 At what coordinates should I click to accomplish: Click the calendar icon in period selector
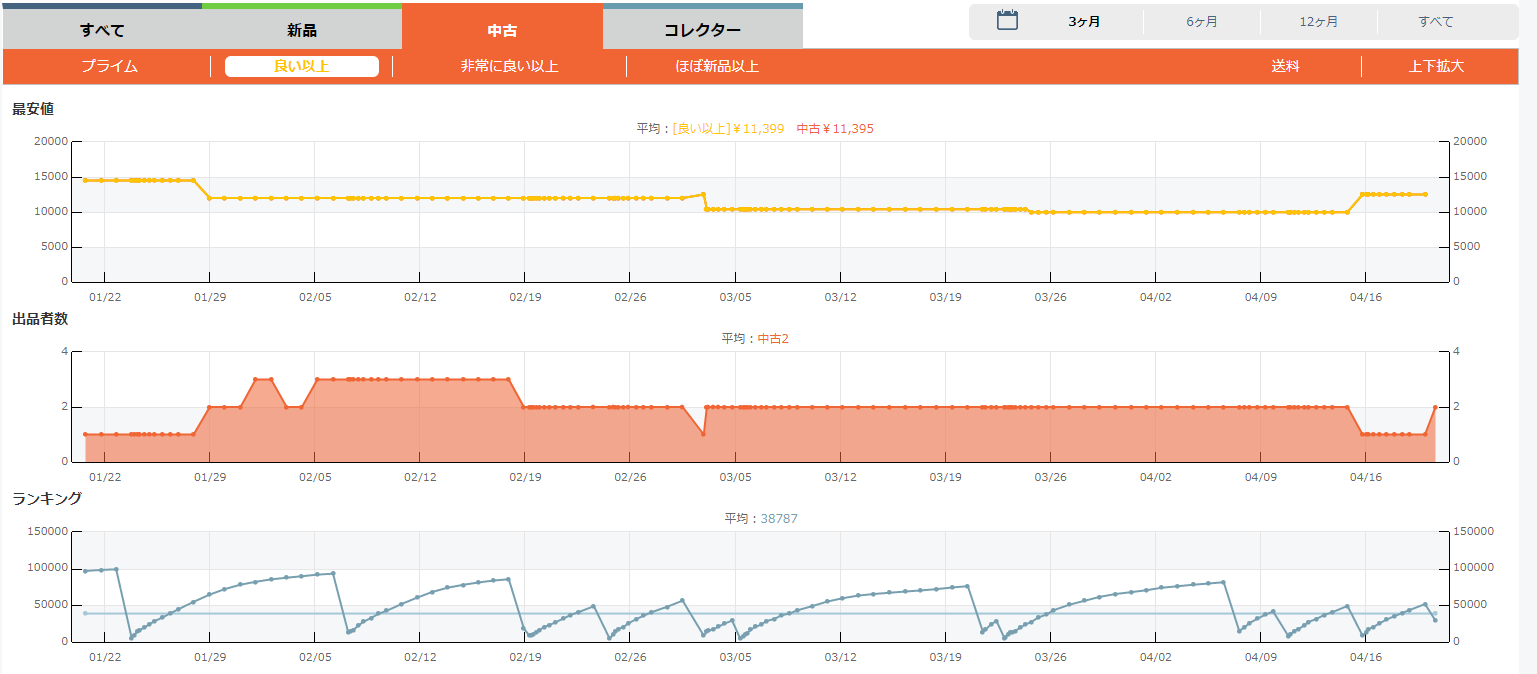[1007, 21]
